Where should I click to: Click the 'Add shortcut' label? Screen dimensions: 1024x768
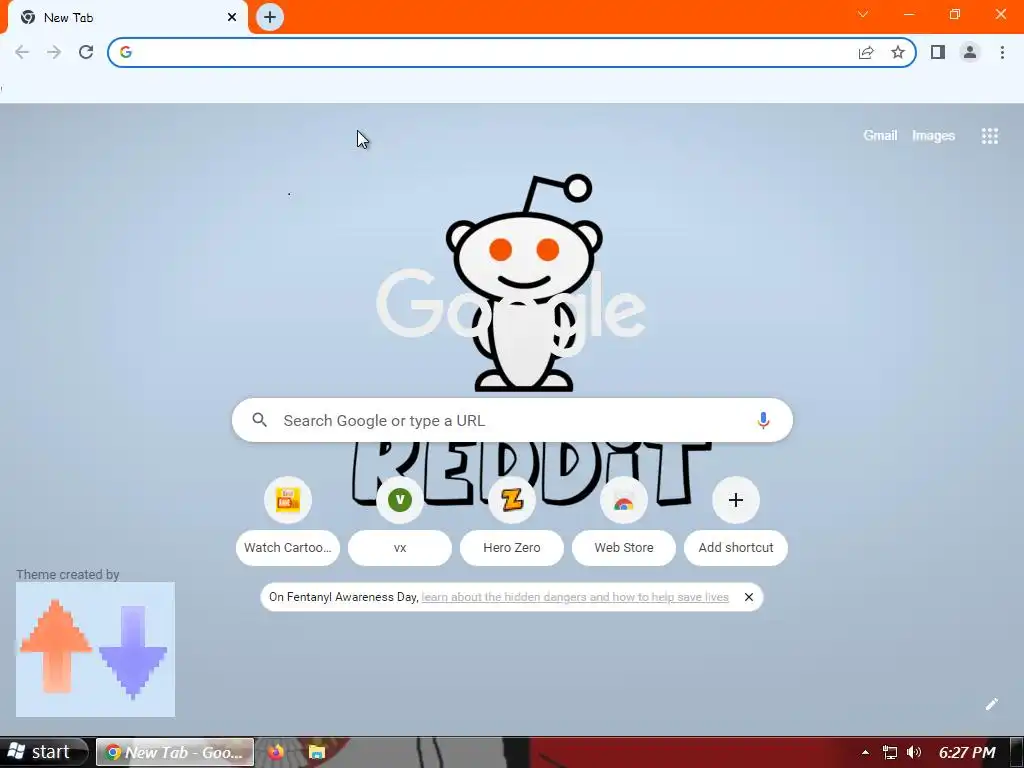736,547
